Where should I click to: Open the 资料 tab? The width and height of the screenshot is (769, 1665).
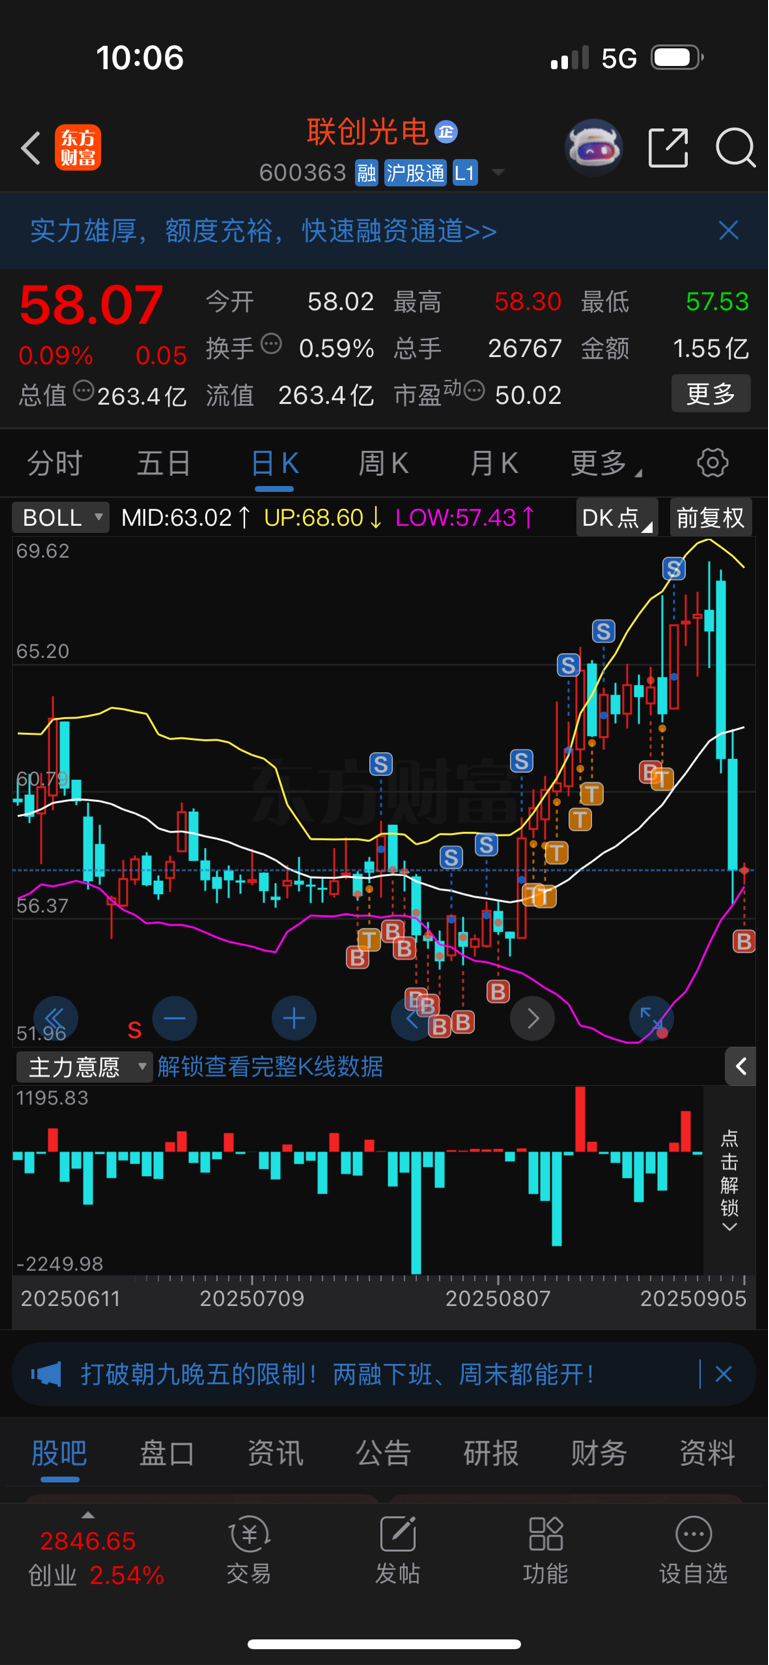click(707, 1453)
